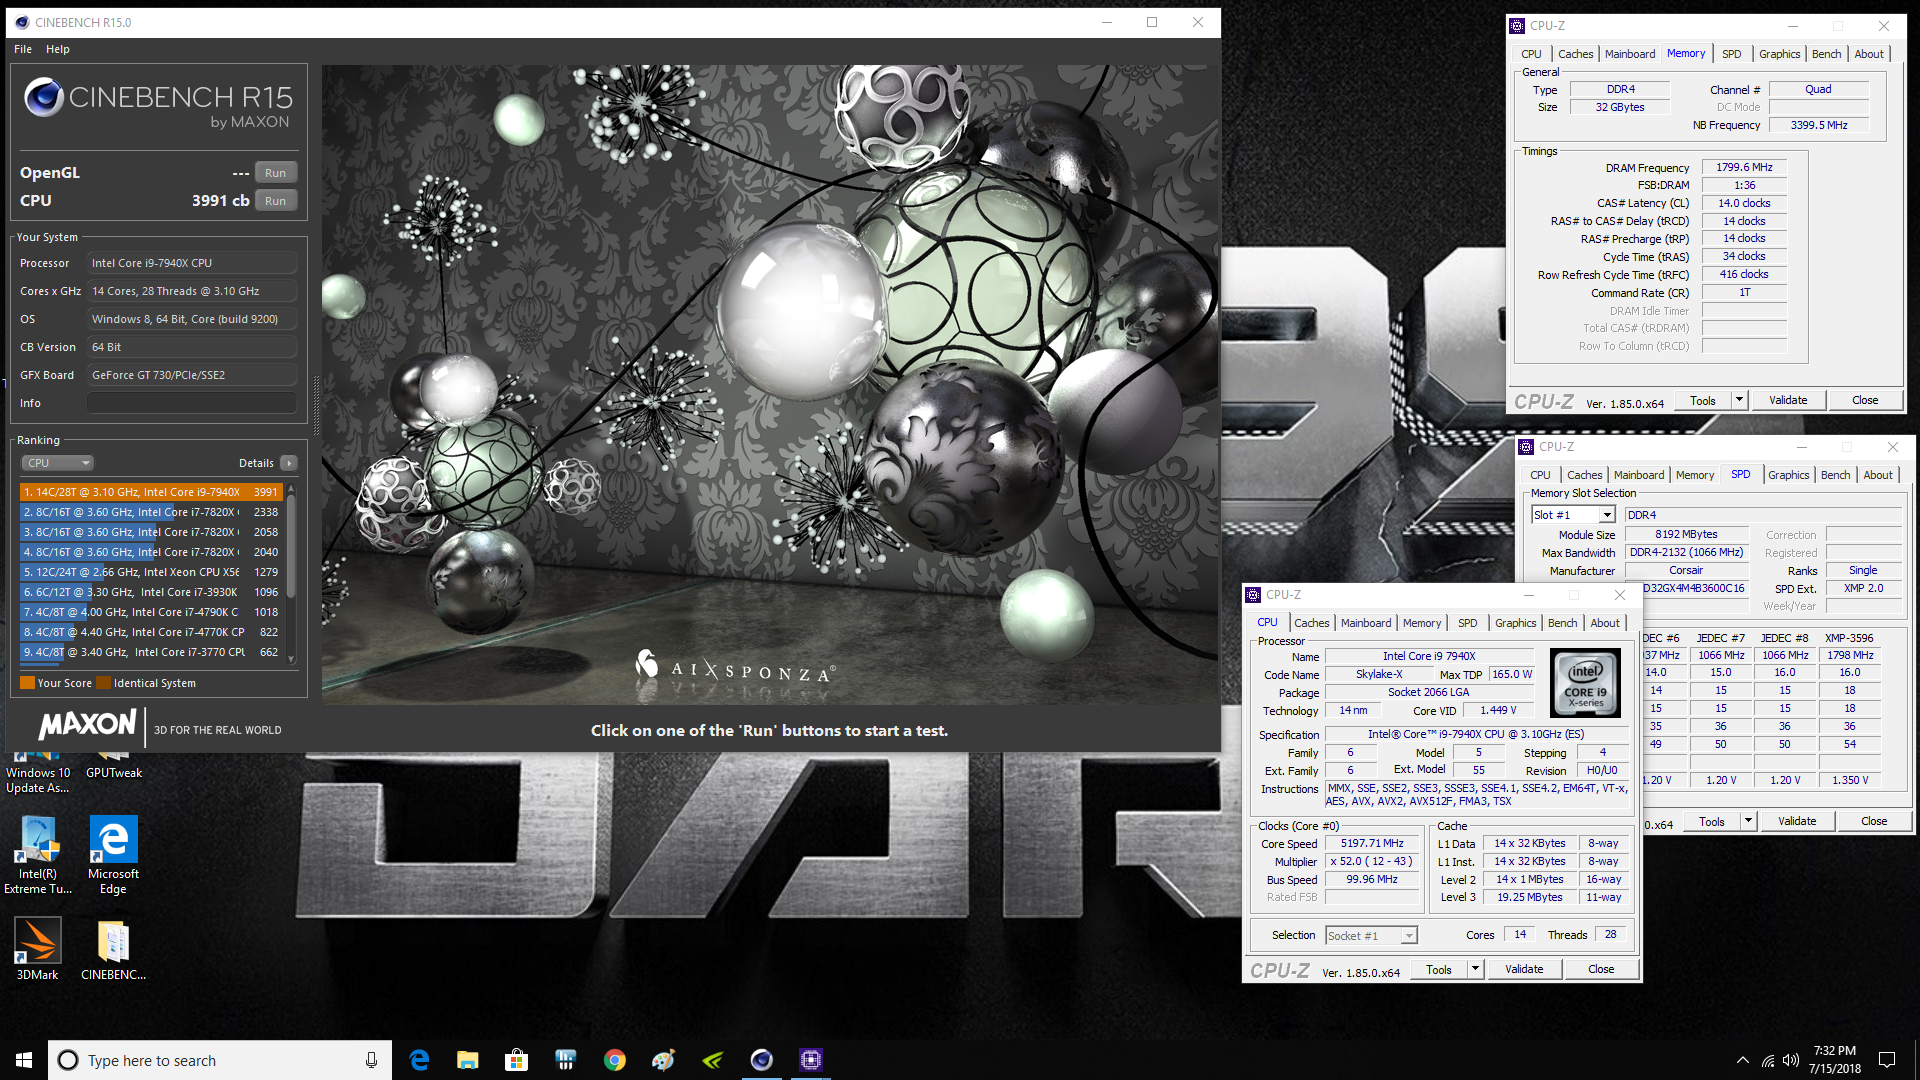Open the Mainboard tab in the front CPU-Z window
This screenshot has height=1080, width=1920.
click(x=1366, y=623)
